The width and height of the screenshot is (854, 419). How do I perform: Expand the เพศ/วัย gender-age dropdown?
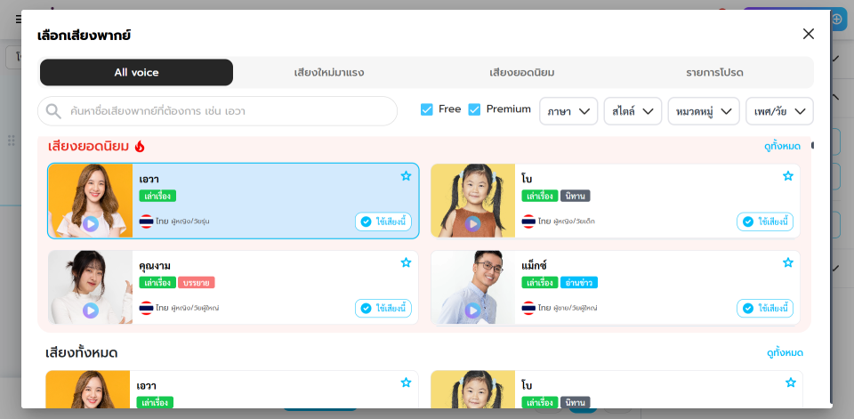point(779,111)
